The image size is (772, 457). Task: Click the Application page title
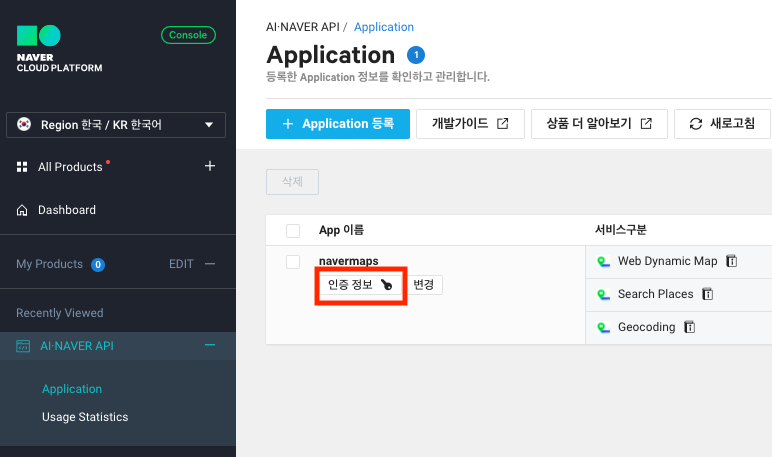point(331,55)
